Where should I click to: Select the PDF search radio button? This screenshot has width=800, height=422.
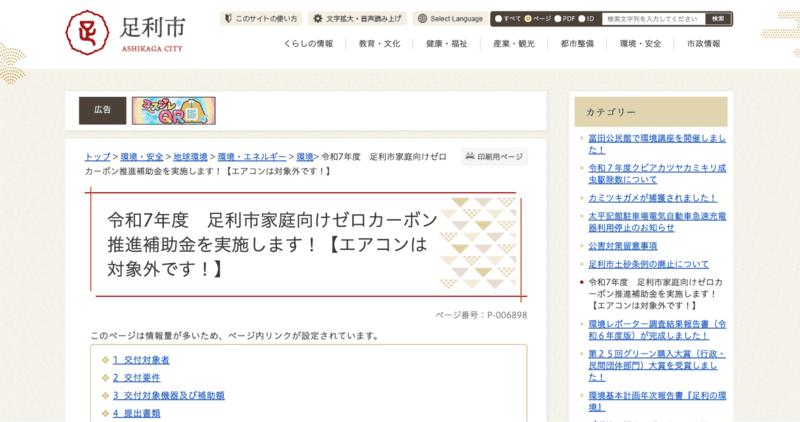click(555, 19)
